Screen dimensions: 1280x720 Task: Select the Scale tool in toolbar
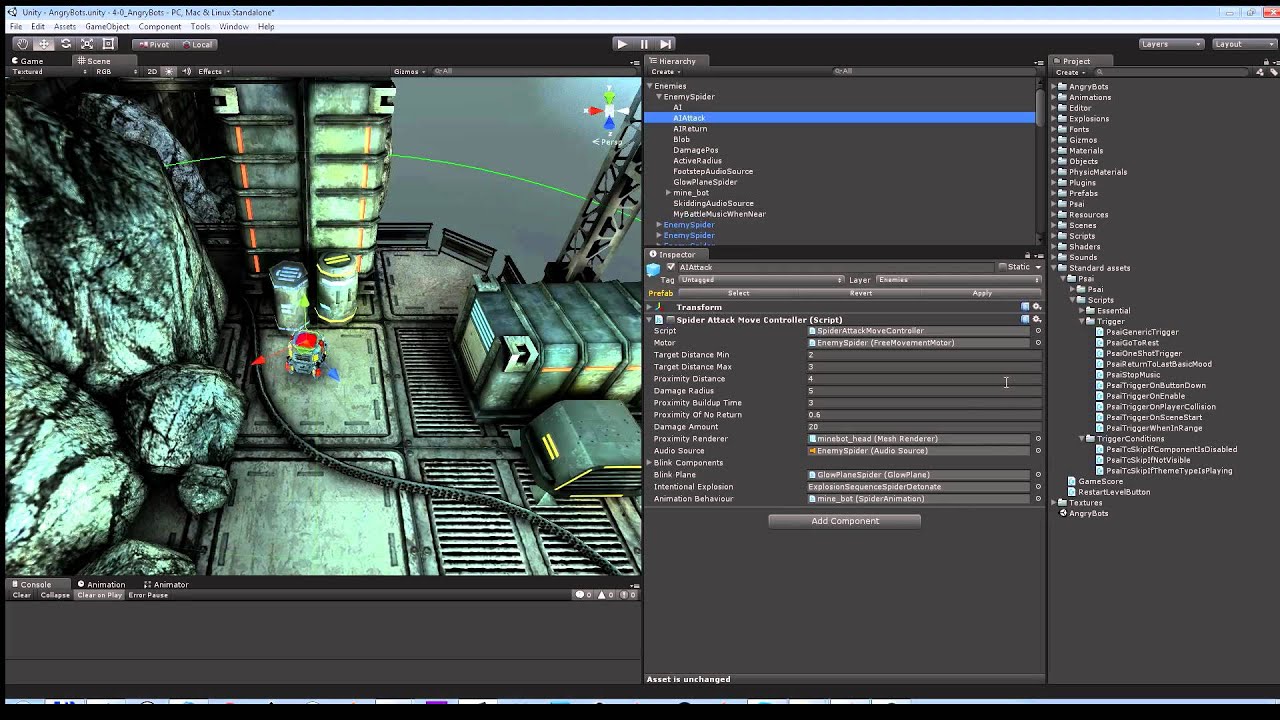(x=87, y=44)
